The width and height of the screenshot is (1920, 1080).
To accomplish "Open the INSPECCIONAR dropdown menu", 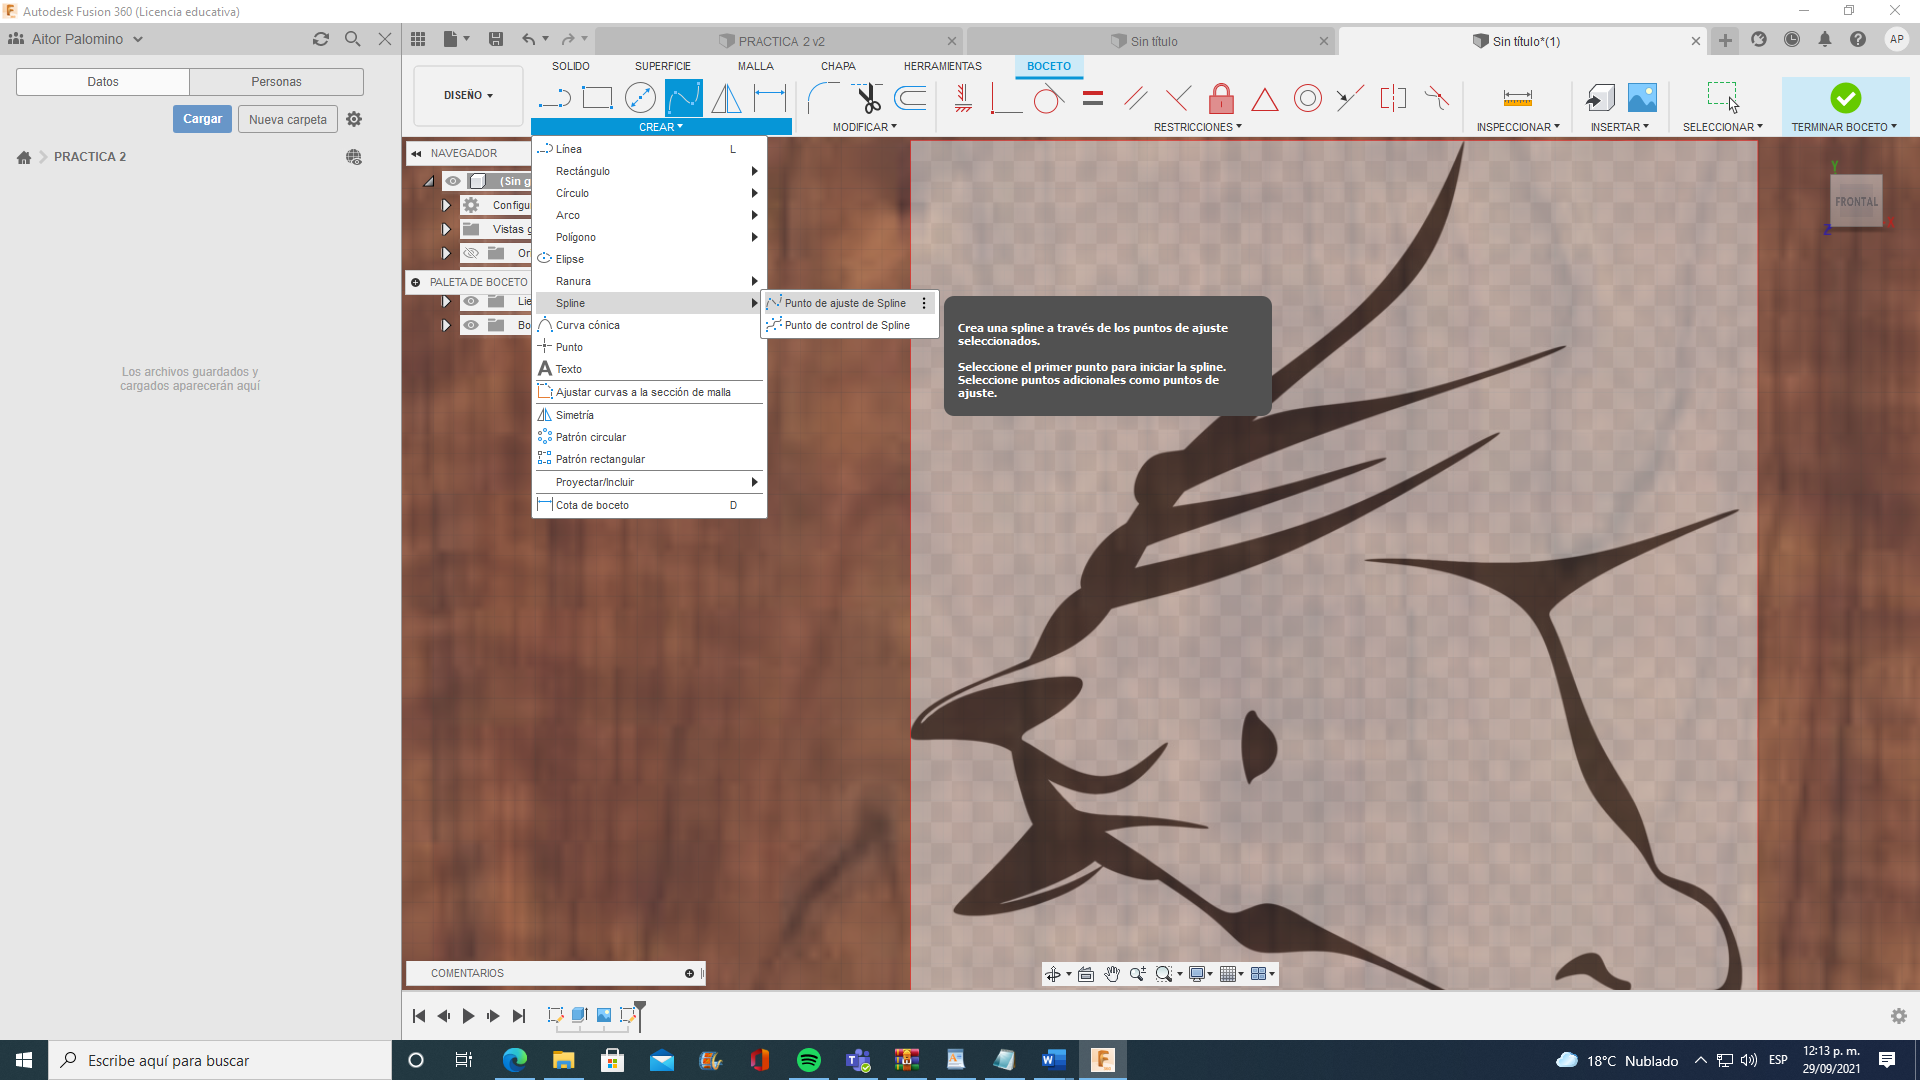I will (1518, 127).
